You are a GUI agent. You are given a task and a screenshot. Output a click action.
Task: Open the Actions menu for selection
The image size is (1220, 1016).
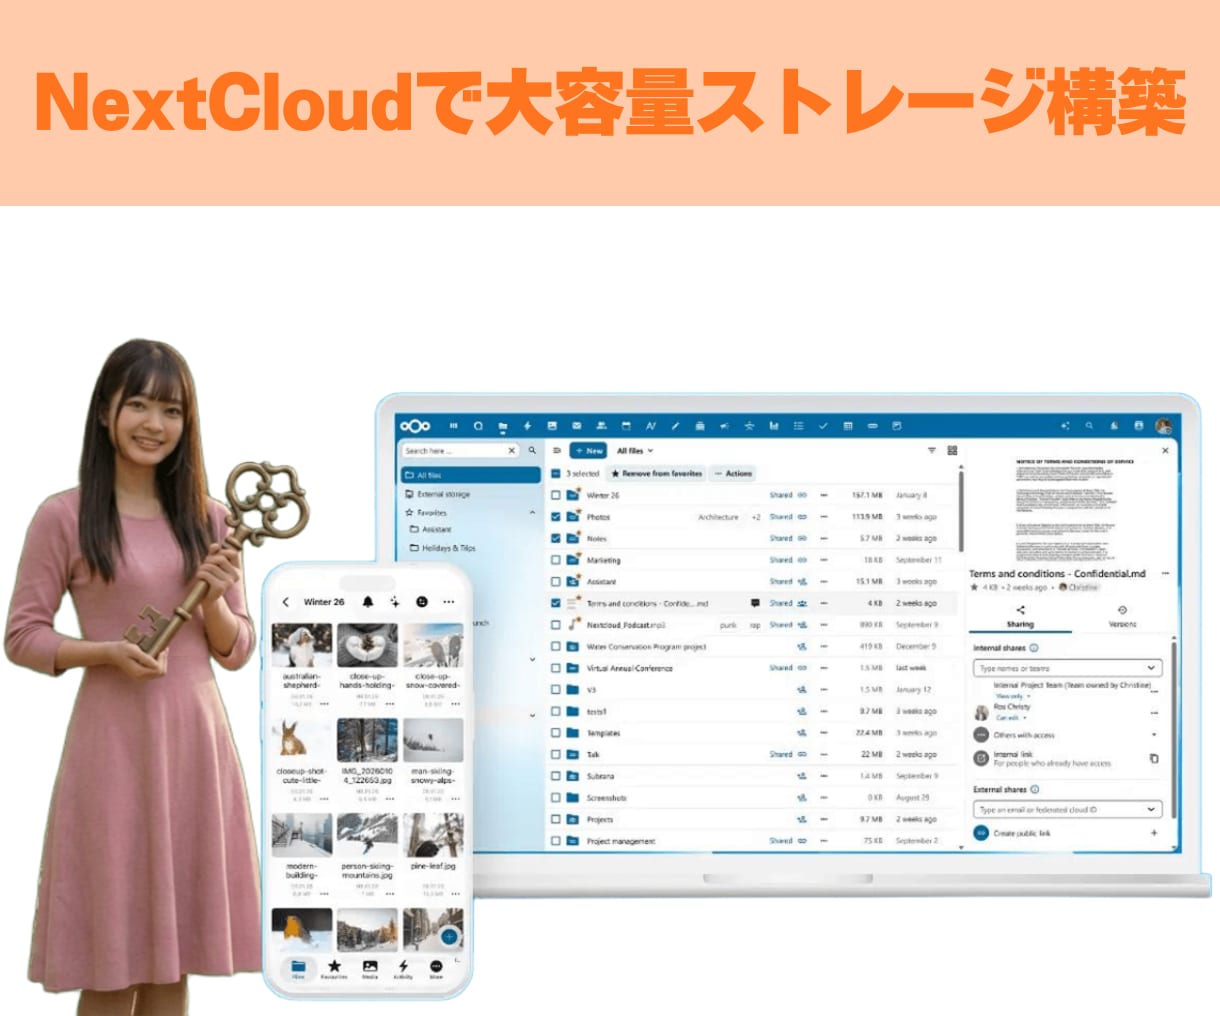733,474
